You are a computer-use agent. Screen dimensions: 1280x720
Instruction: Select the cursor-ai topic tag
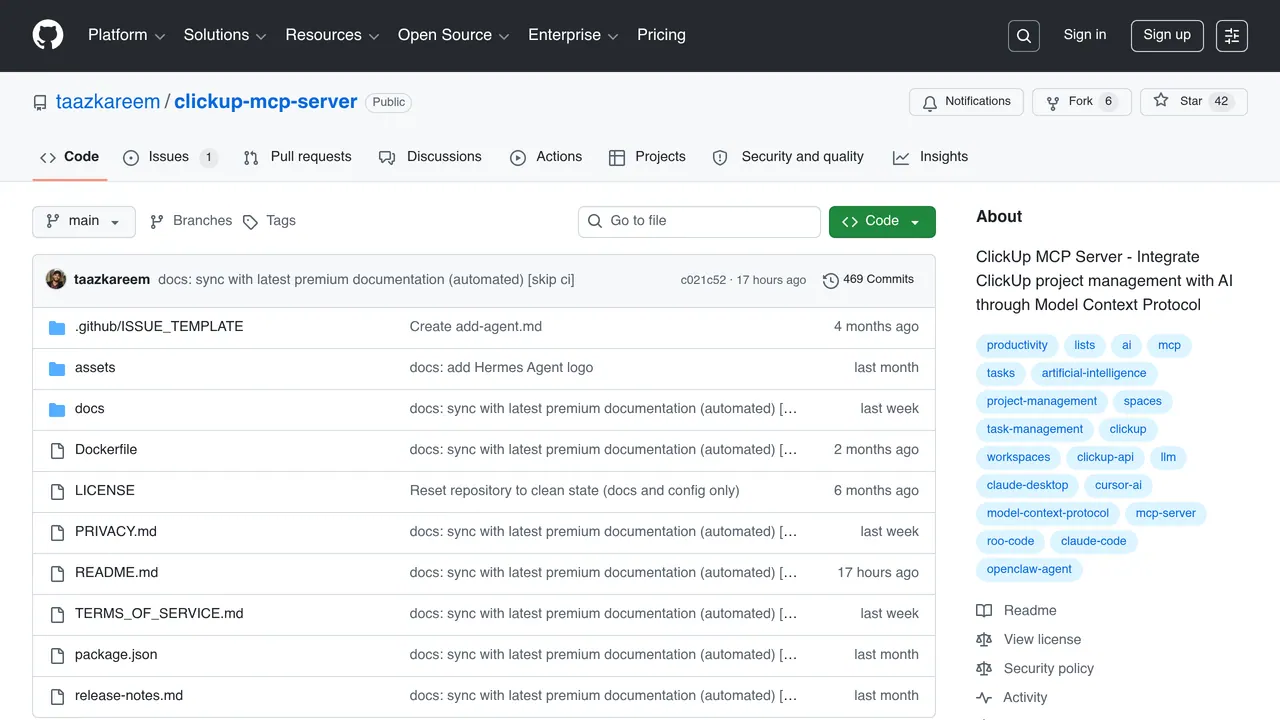point(1118,486)
